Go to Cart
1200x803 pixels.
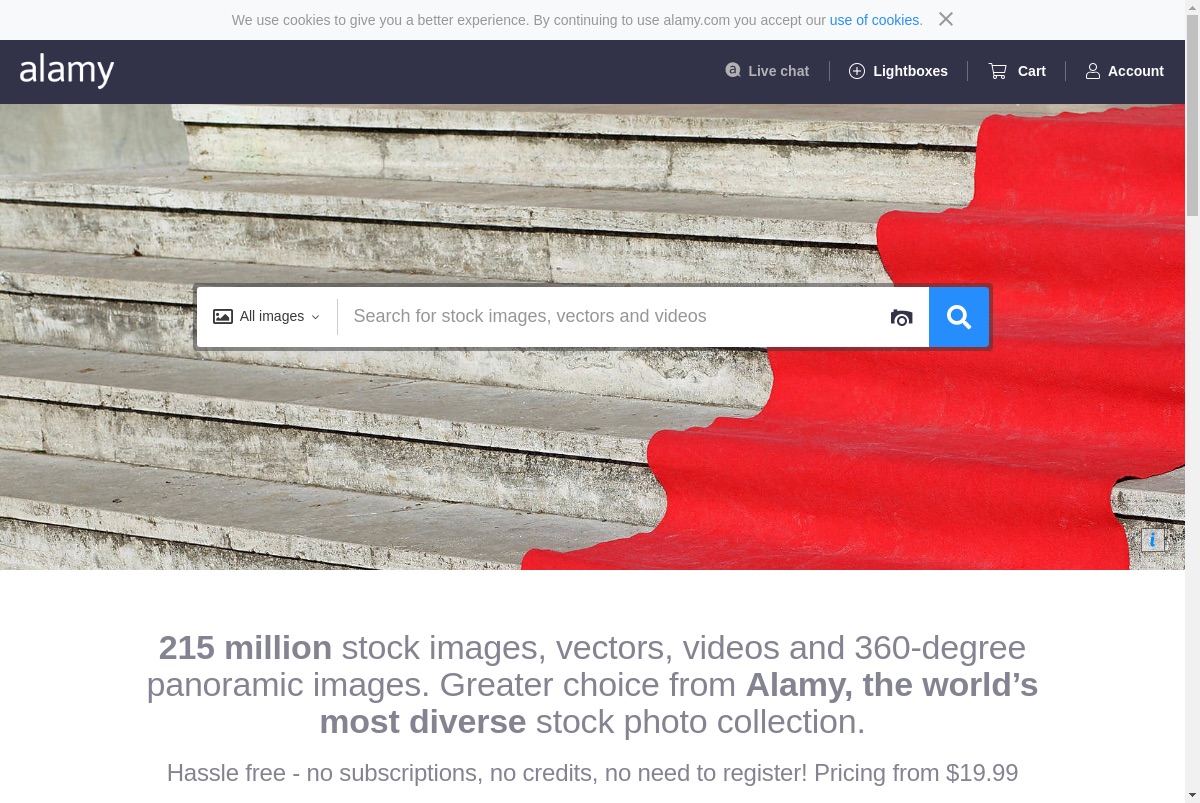click(1017, 71)
